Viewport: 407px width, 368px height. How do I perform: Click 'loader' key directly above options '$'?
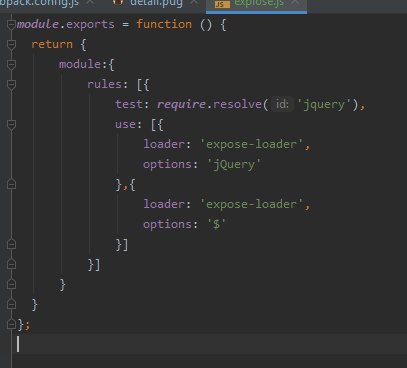pyautogui.click(x=164, y=204)
